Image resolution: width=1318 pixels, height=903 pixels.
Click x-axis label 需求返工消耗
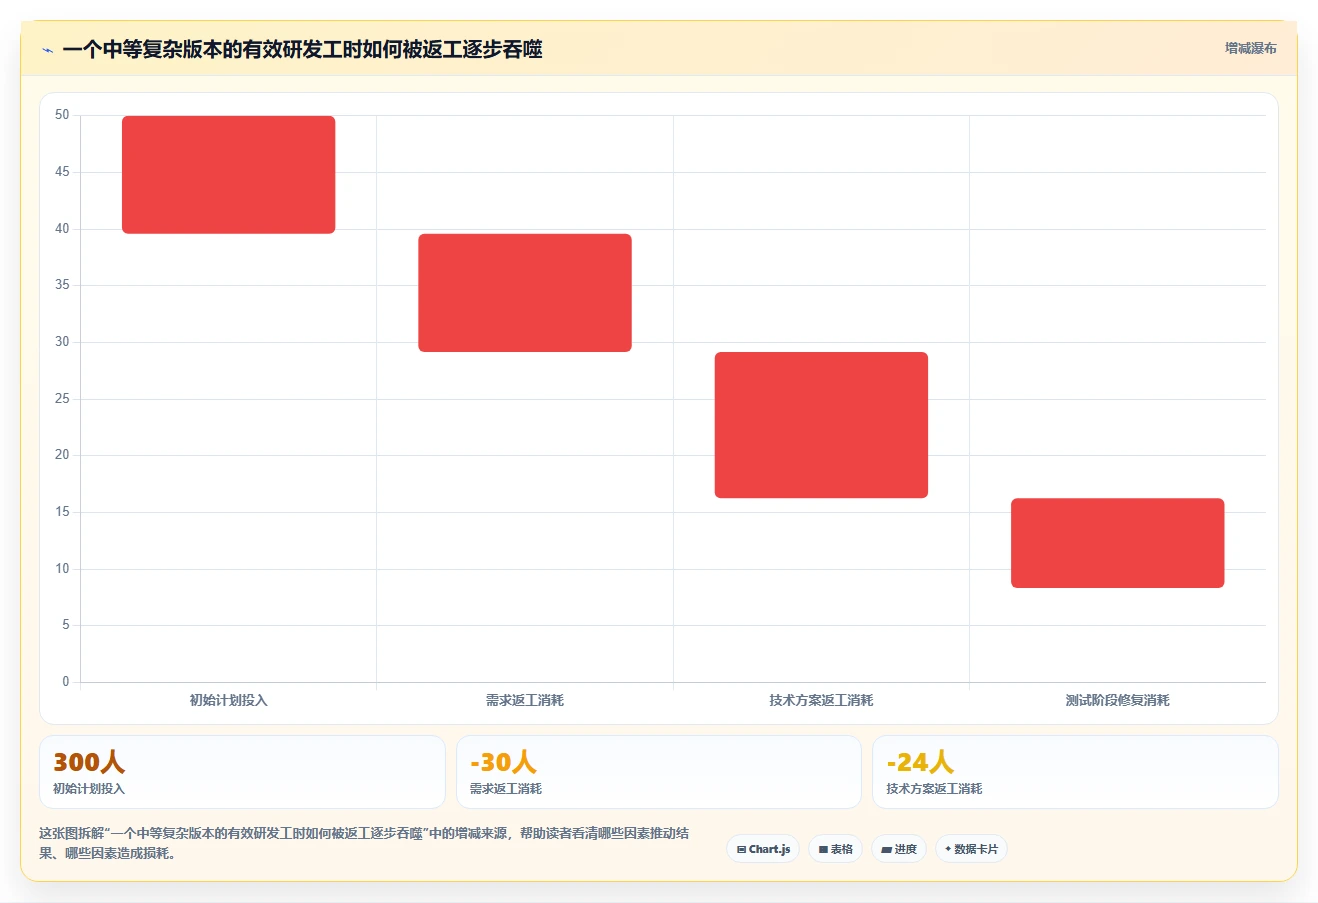(x=525, y=700)
